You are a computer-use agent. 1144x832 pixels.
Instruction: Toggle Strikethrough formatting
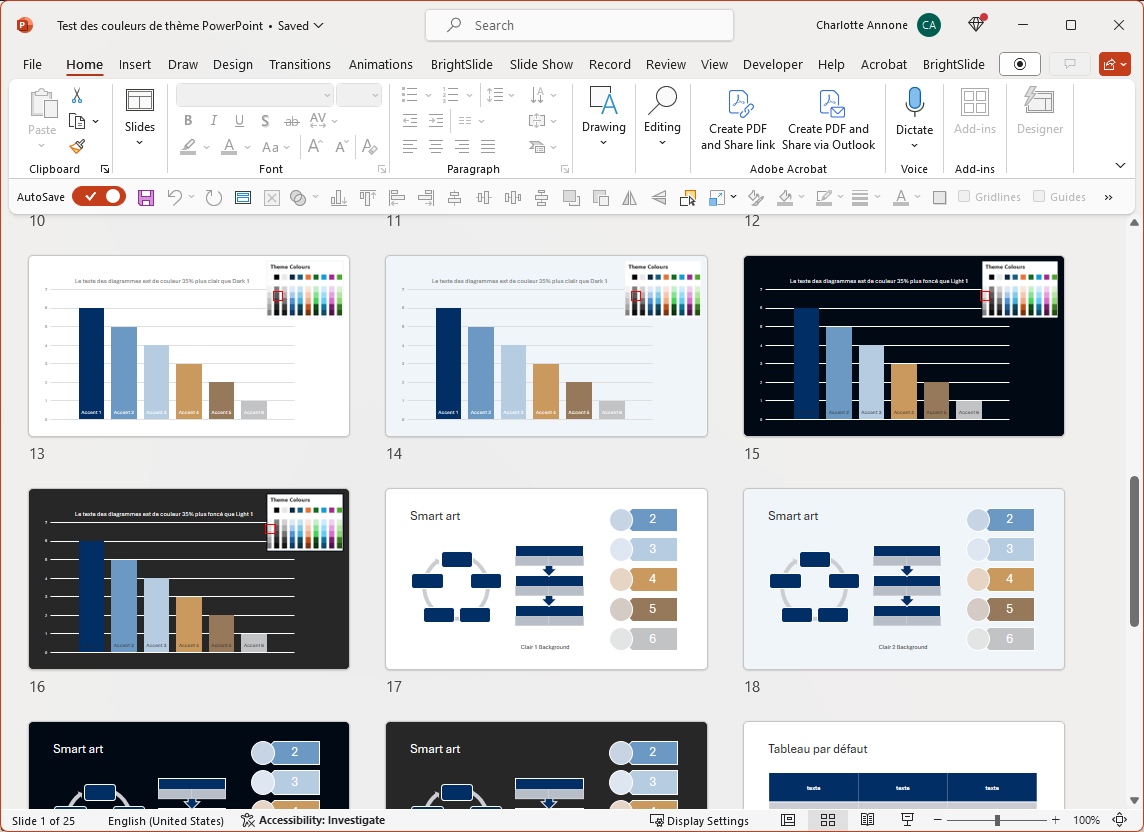click(x=292, y=121)
